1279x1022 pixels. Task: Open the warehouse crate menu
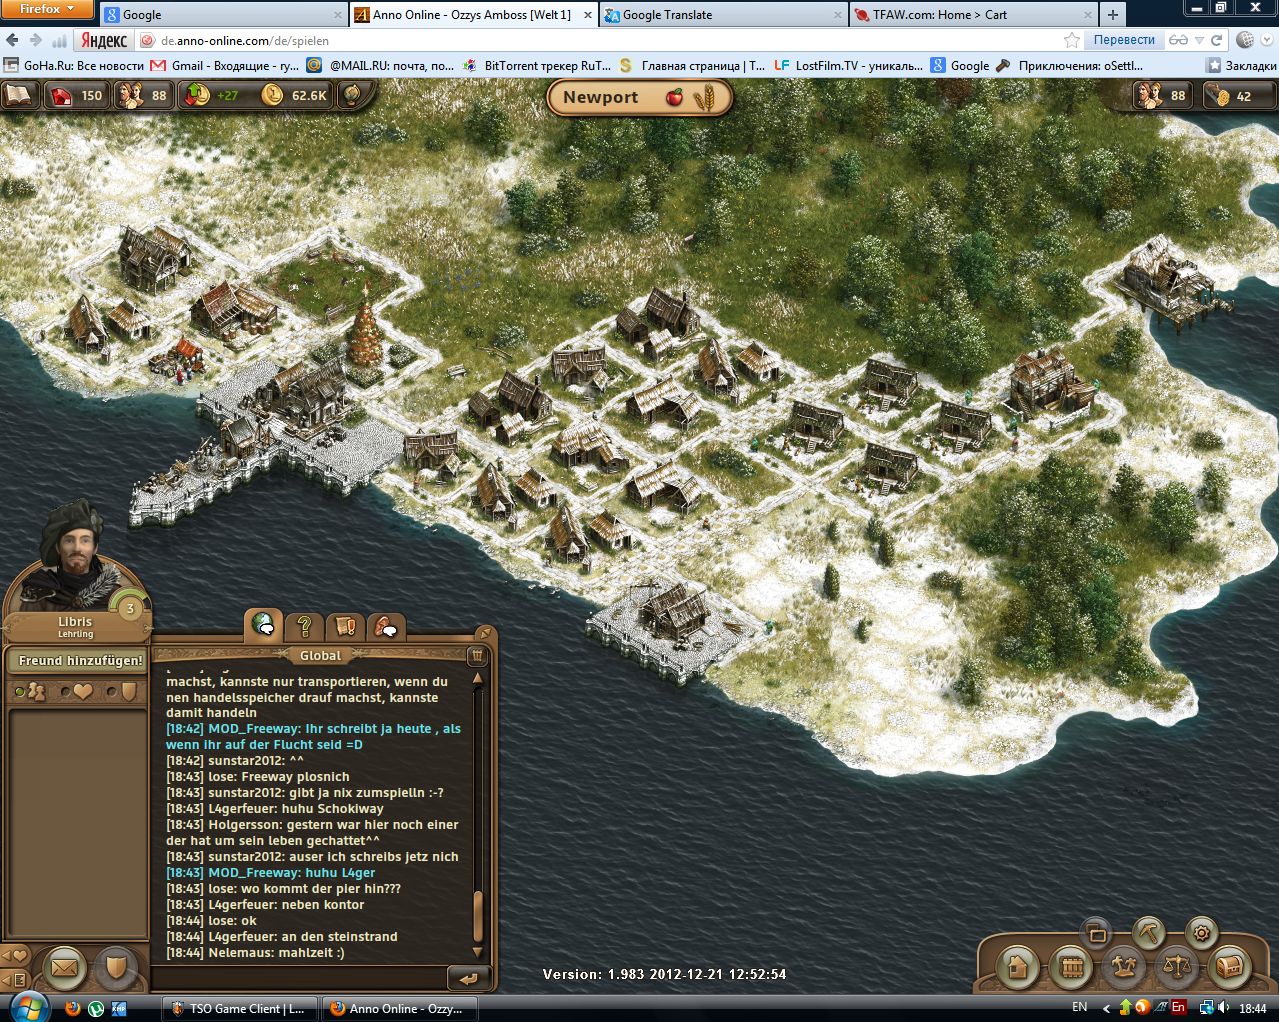(x=1070, y=966)
